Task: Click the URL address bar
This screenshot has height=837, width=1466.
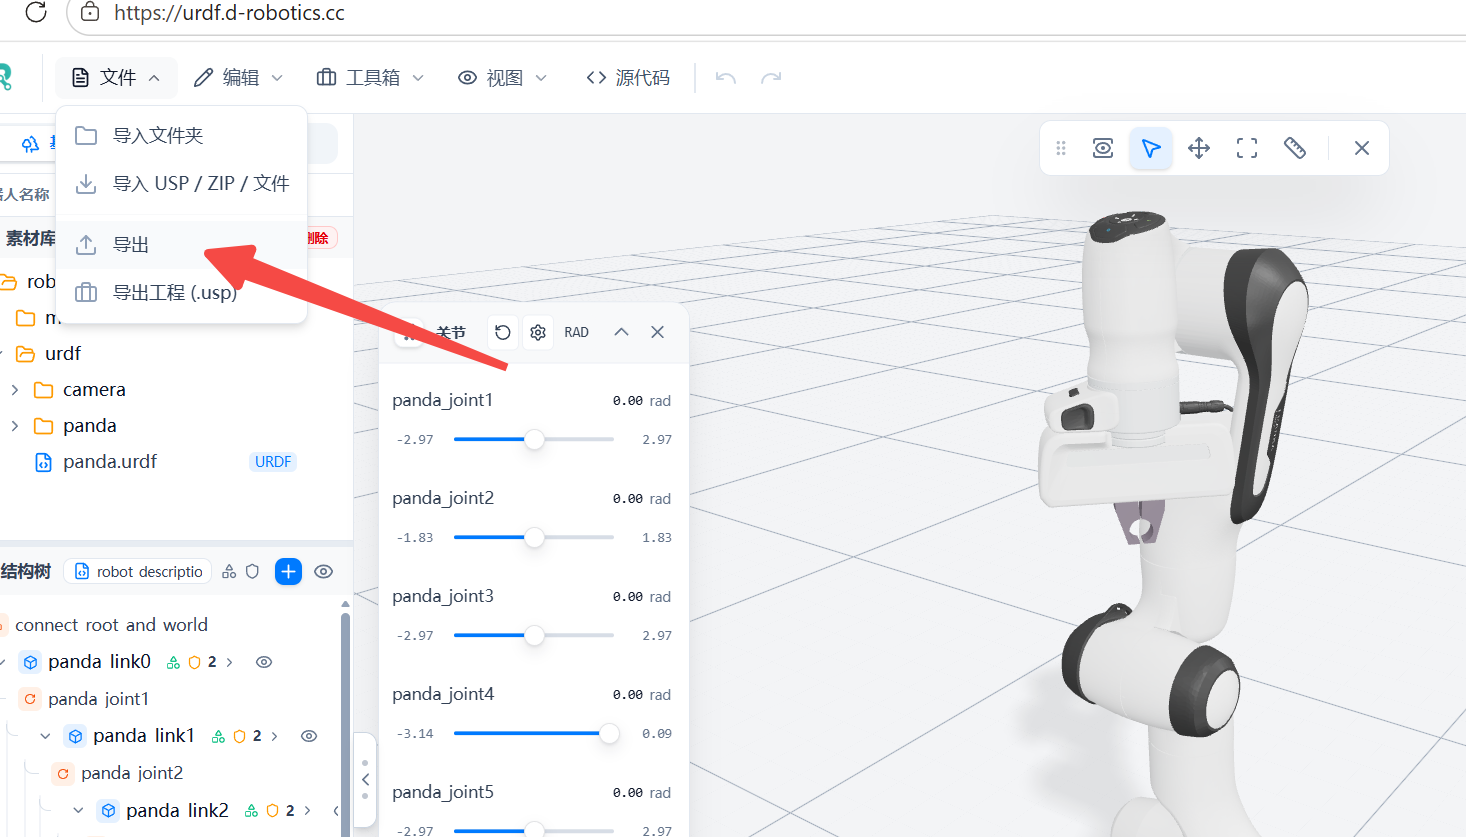Action: pos(765,13)
